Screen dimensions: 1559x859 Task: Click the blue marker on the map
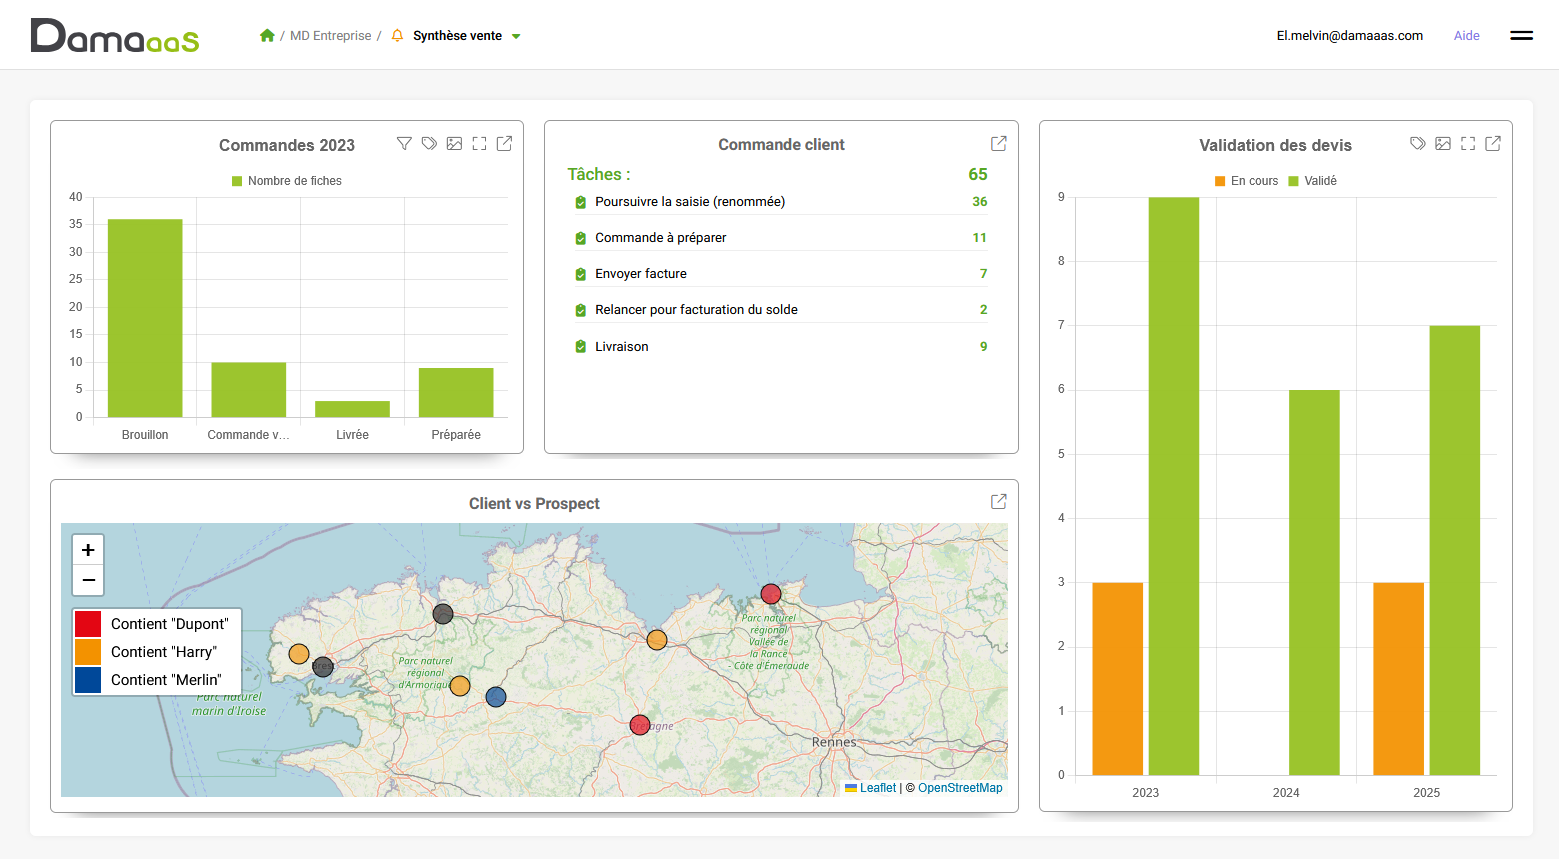496,697
